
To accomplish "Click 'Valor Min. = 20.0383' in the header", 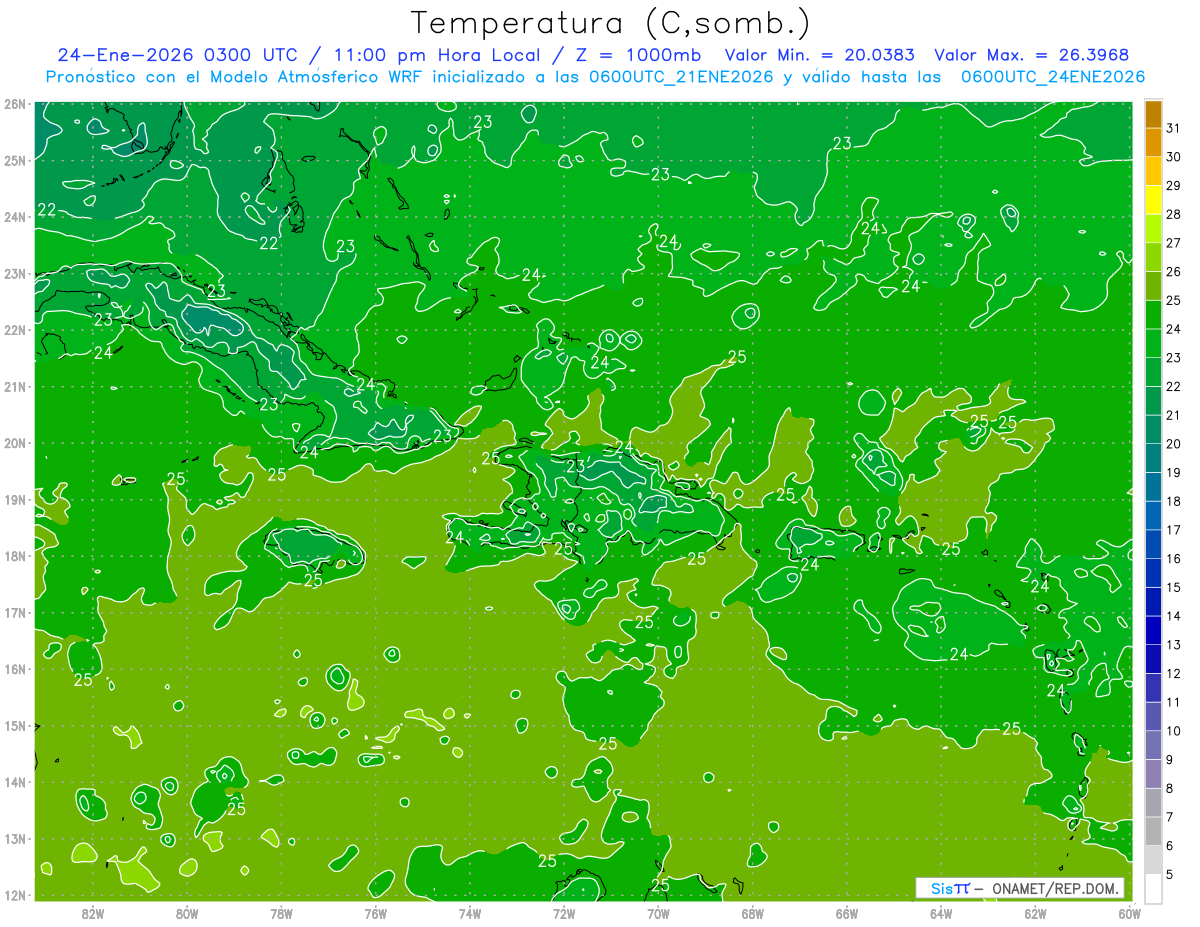I will point(821,55).
